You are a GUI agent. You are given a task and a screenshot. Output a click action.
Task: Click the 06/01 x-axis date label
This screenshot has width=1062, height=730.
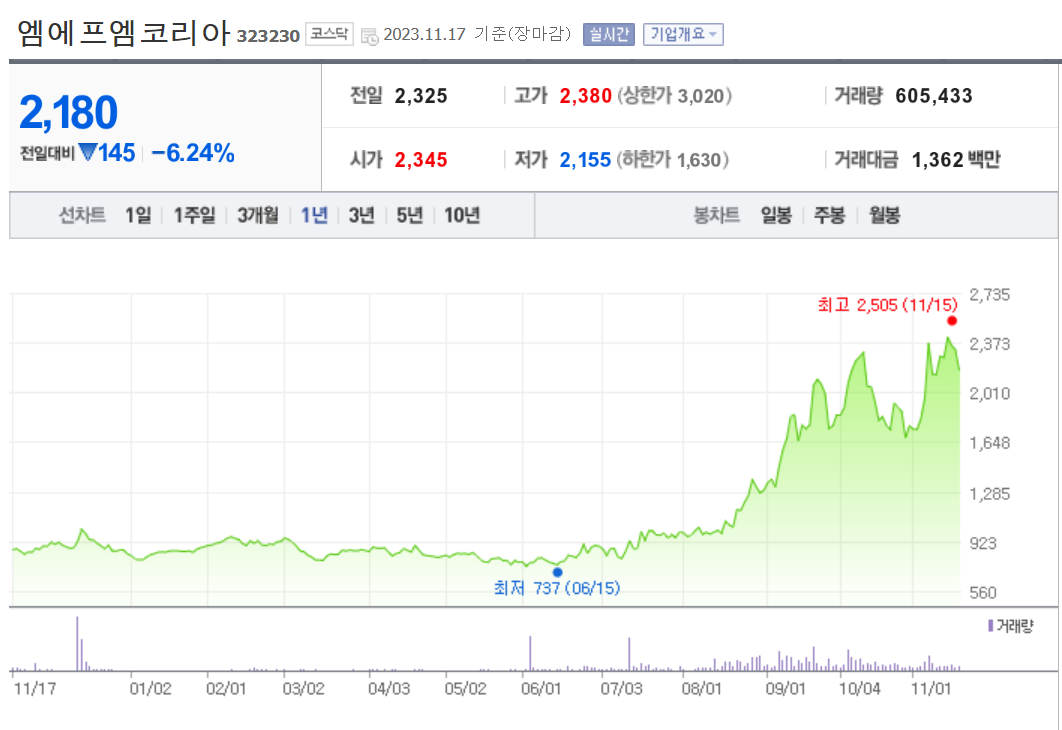click(540, 689)
